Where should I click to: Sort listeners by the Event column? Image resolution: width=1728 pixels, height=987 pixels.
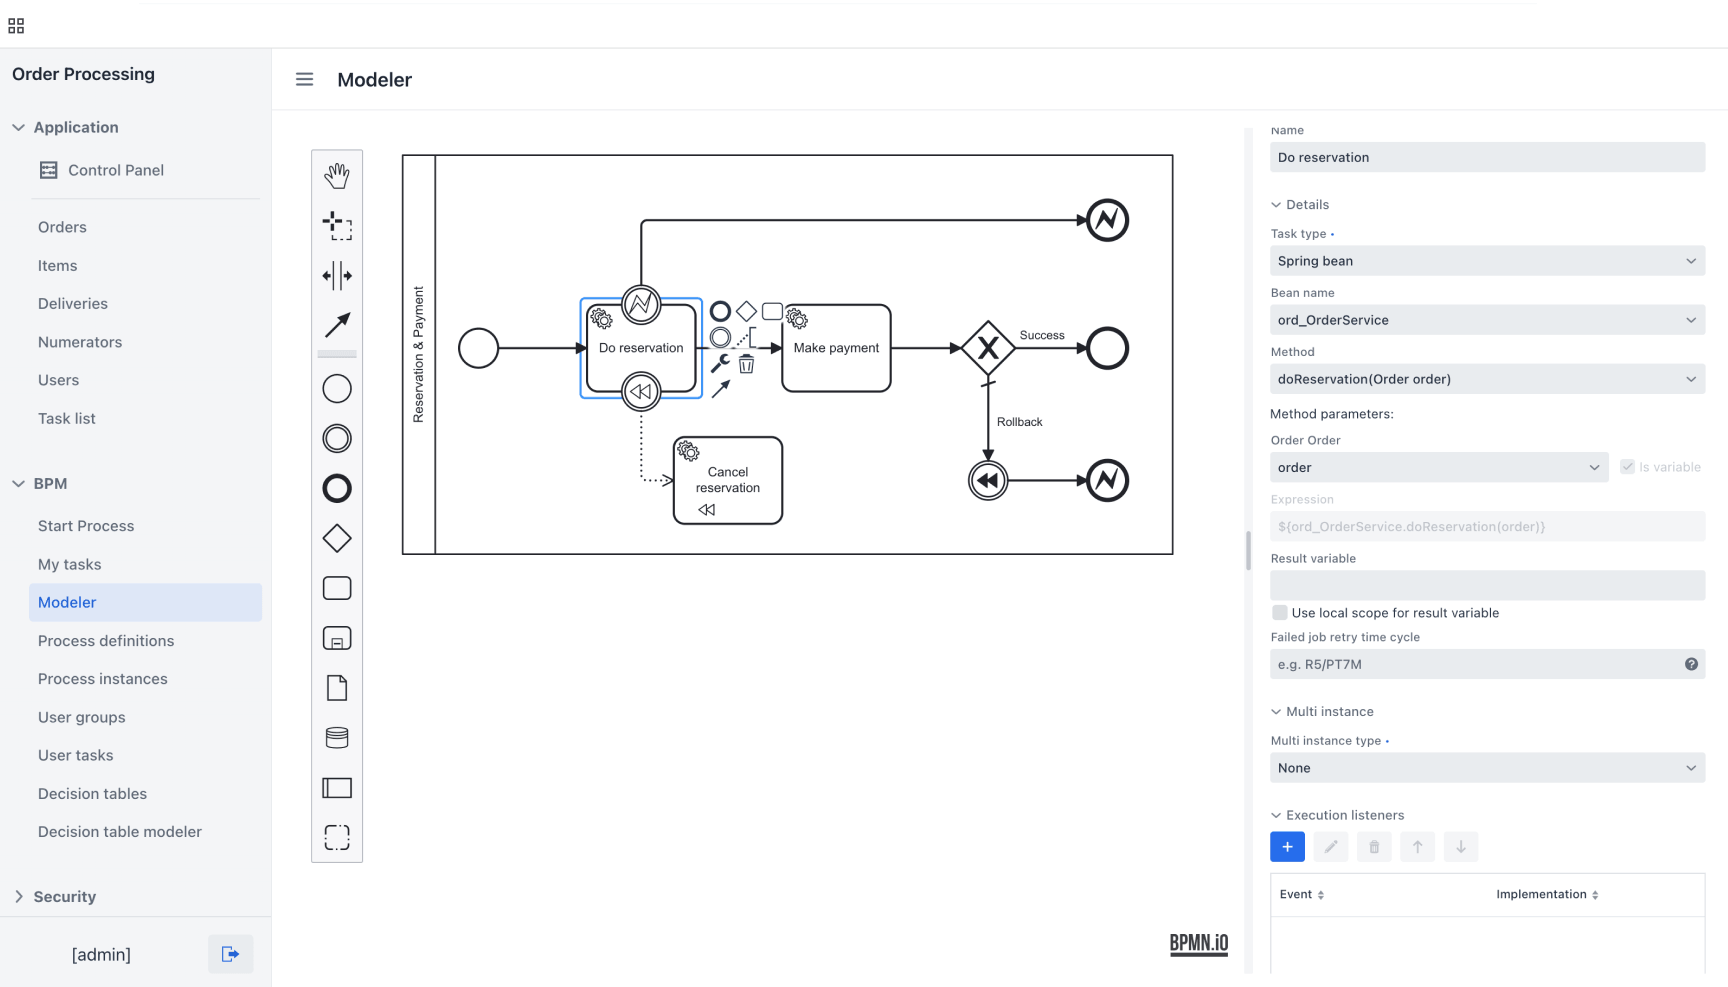click(1302, 895)
